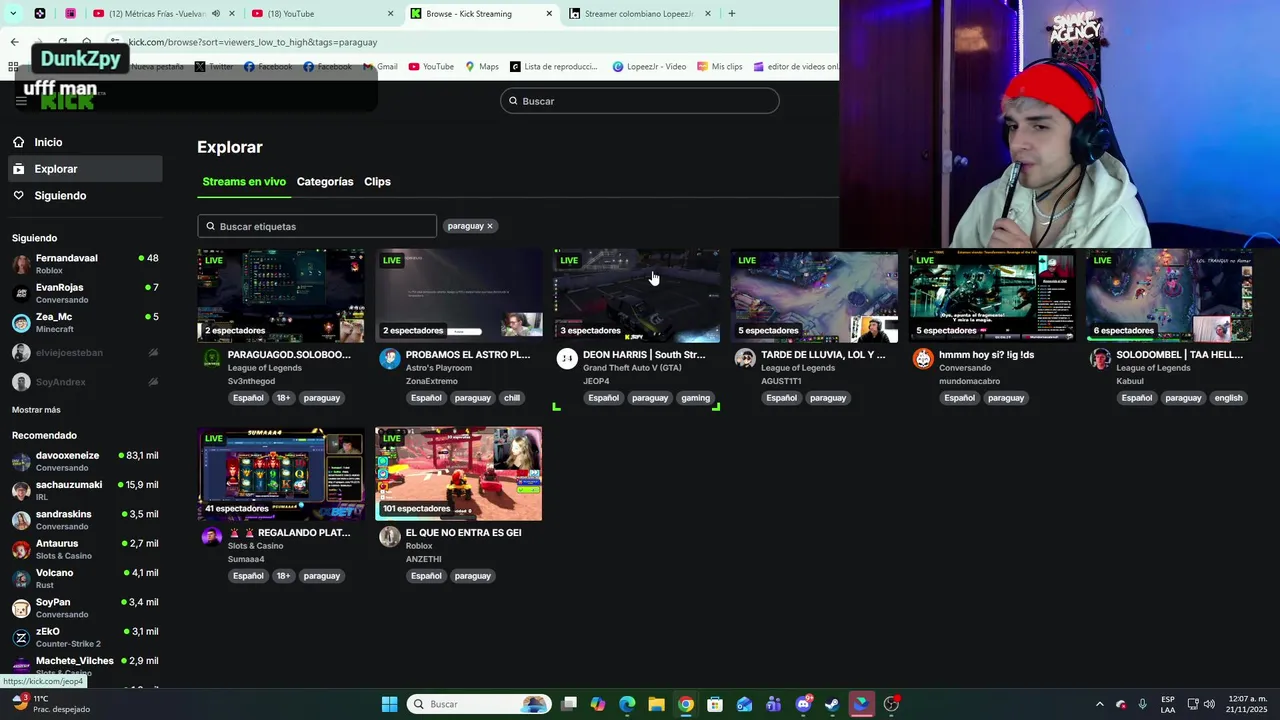Switch to the Clips tab
The width and height of the screenshot is (1280, 720).
click(377, 181)
